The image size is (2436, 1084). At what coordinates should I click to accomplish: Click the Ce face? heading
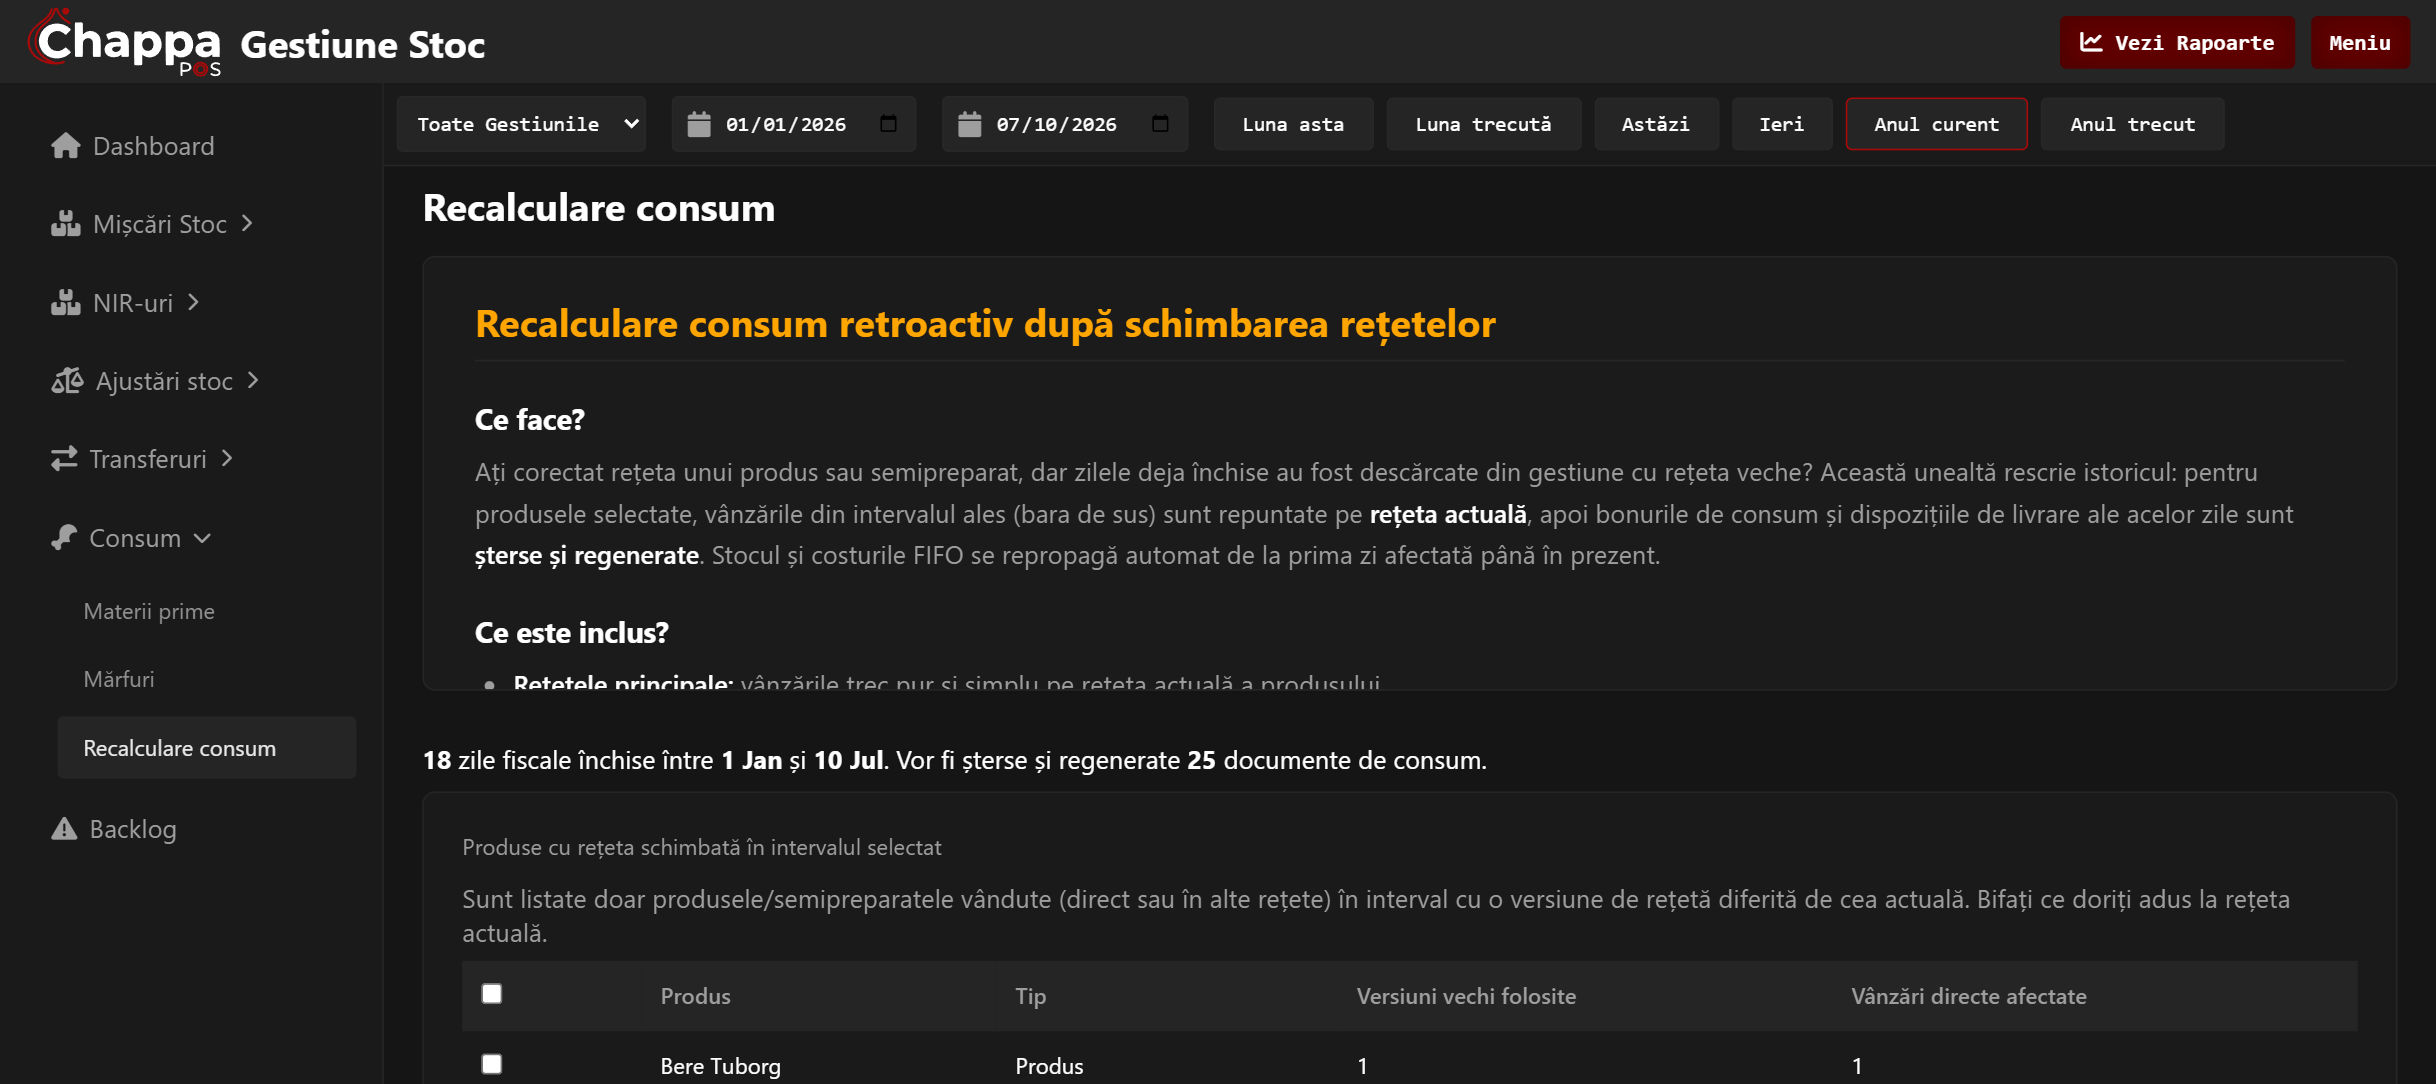click(530, 419)
